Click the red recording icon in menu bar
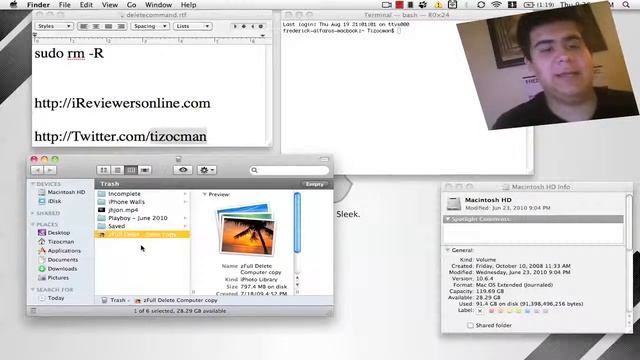Viewport: 640px width, 360px height. tap(399, 5)
